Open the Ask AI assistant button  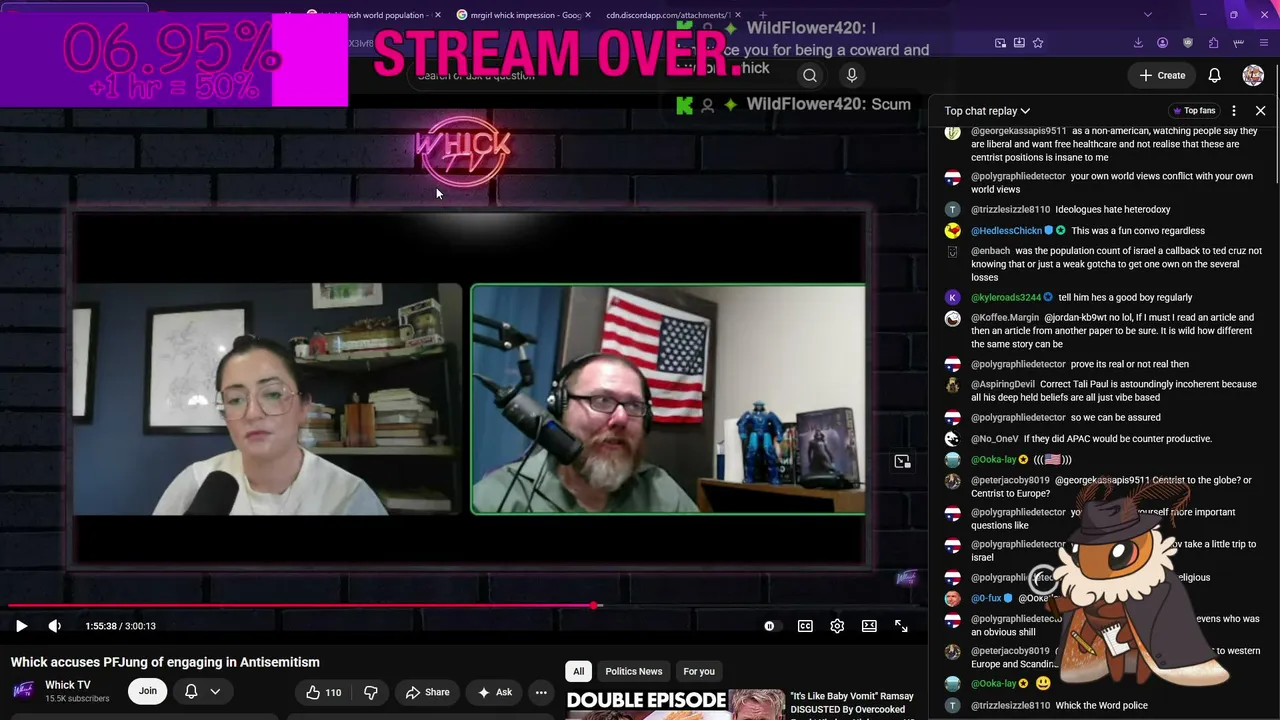pos(495,692)
